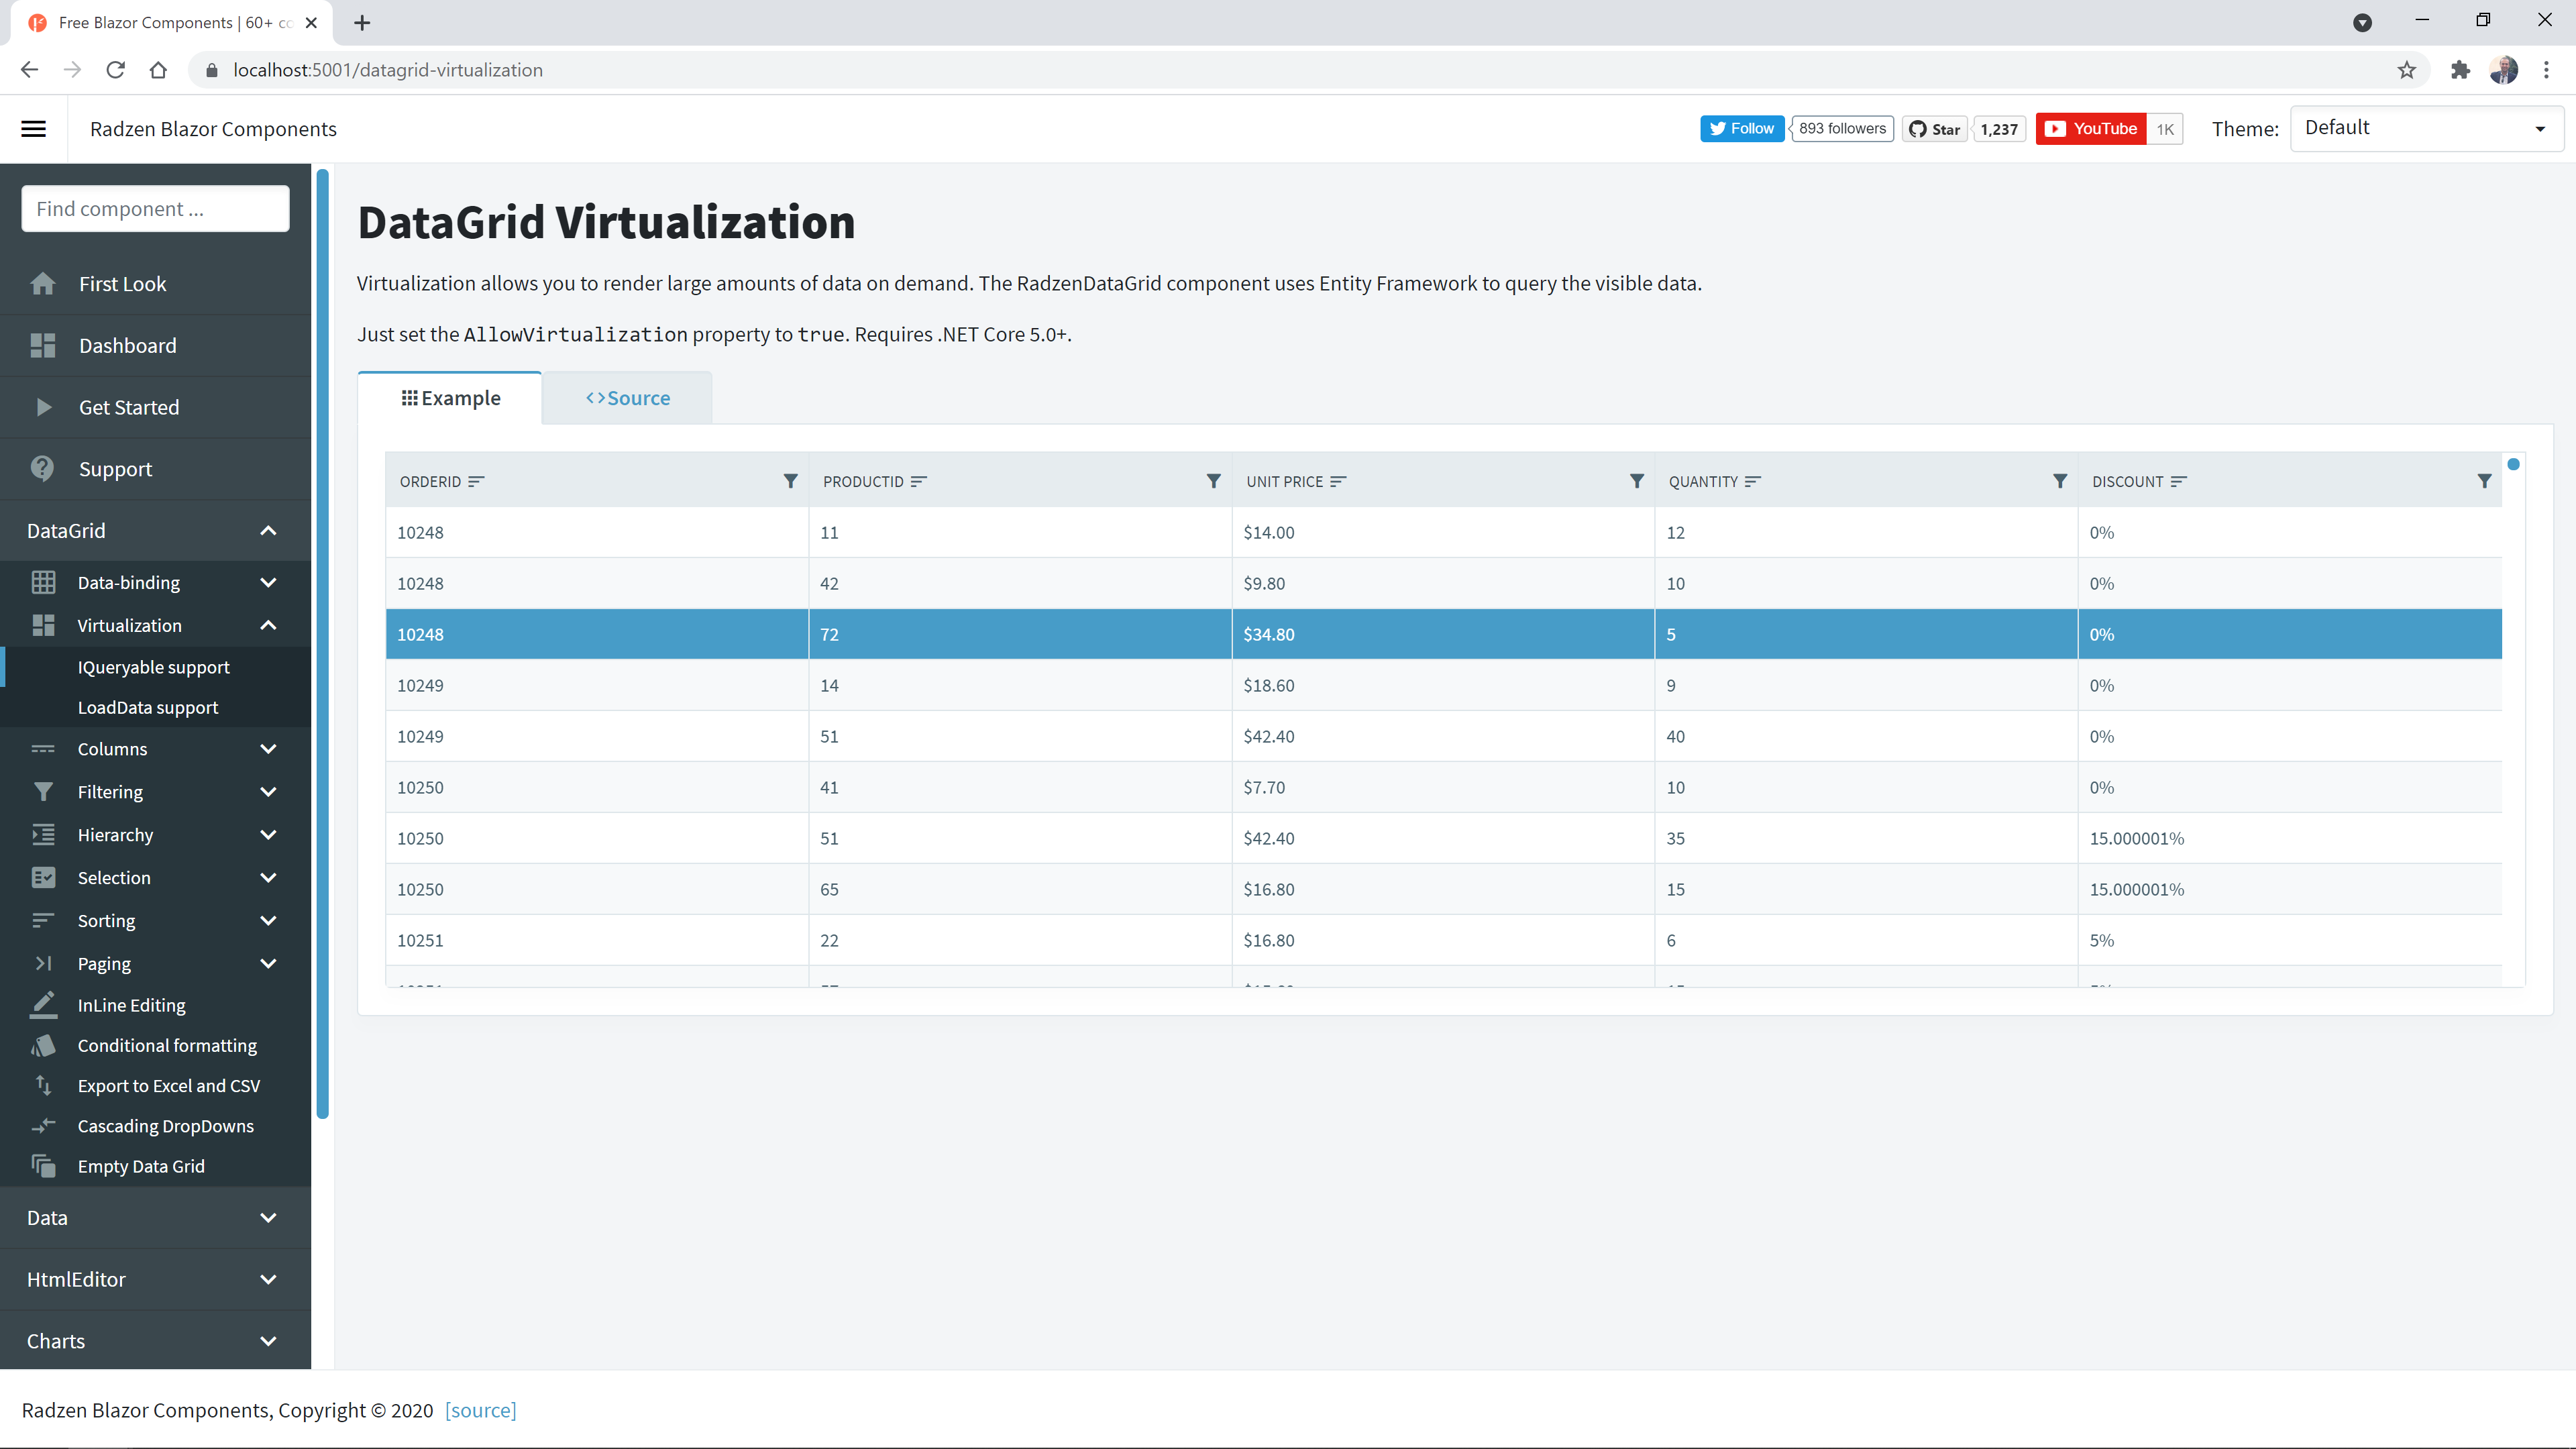Reload the page with refresh icon
The height and width of the screenshot is (1449, 2576).
pos(115,70)
